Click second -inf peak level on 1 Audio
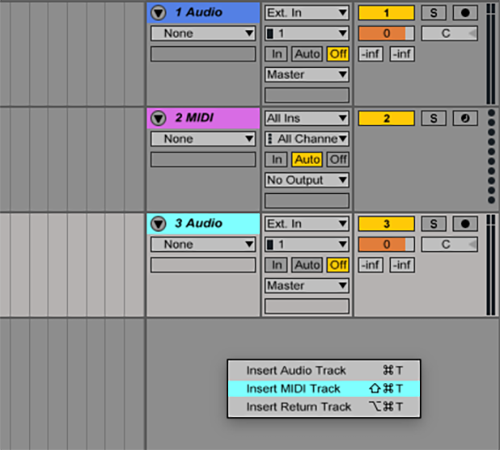The width and height of the screenshot is (500, 450). click(x=402, y=54)
